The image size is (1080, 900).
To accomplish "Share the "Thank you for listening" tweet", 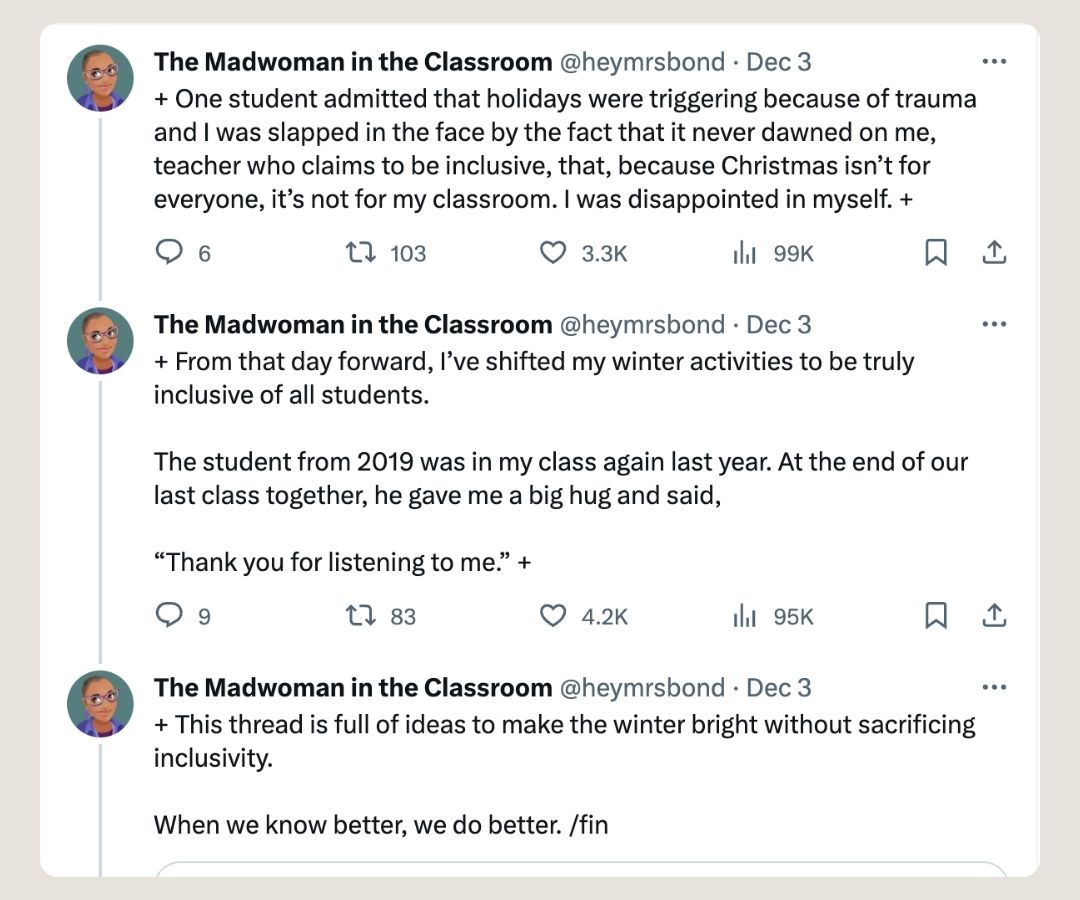I will pos(994,616).
